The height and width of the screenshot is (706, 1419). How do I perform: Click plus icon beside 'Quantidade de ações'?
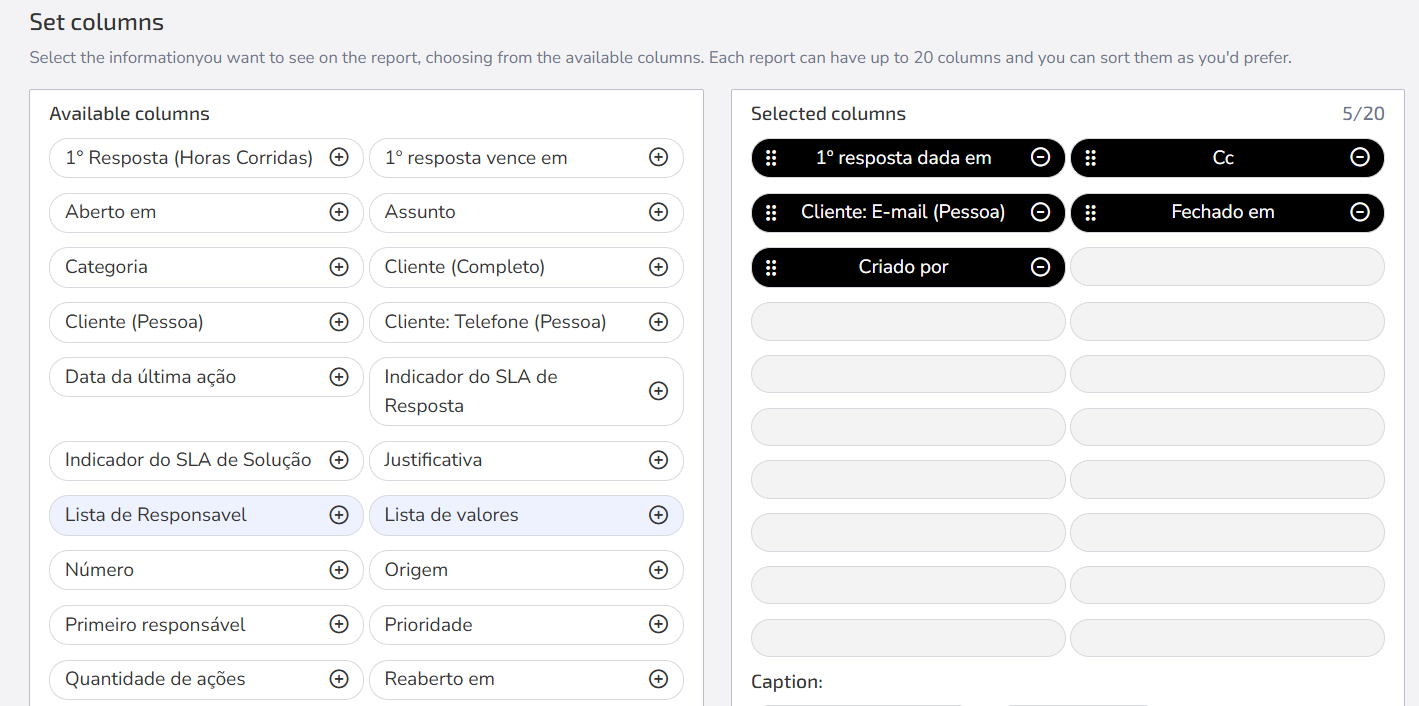point(339,679)
